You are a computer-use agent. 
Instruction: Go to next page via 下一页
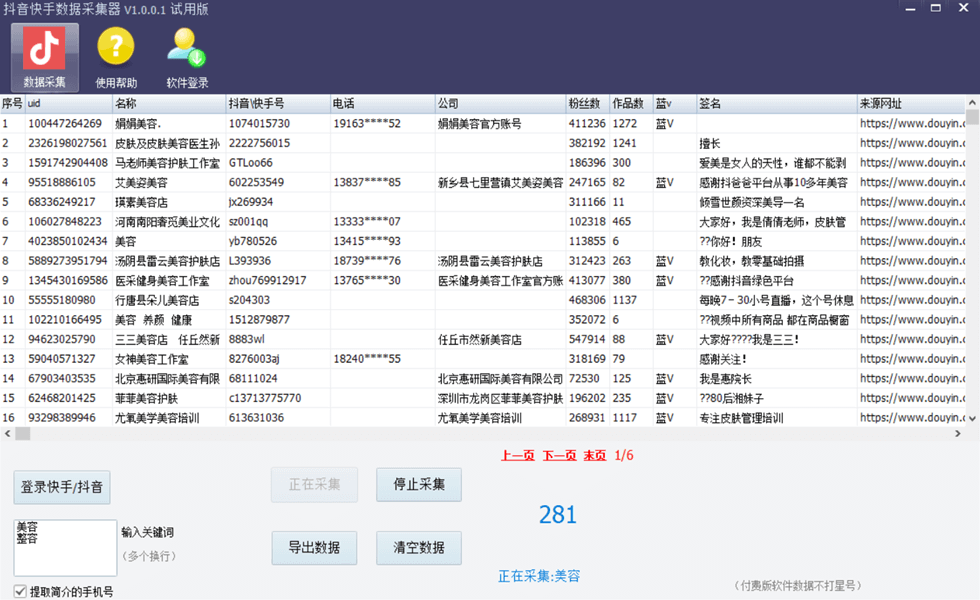tap(559, 455)
